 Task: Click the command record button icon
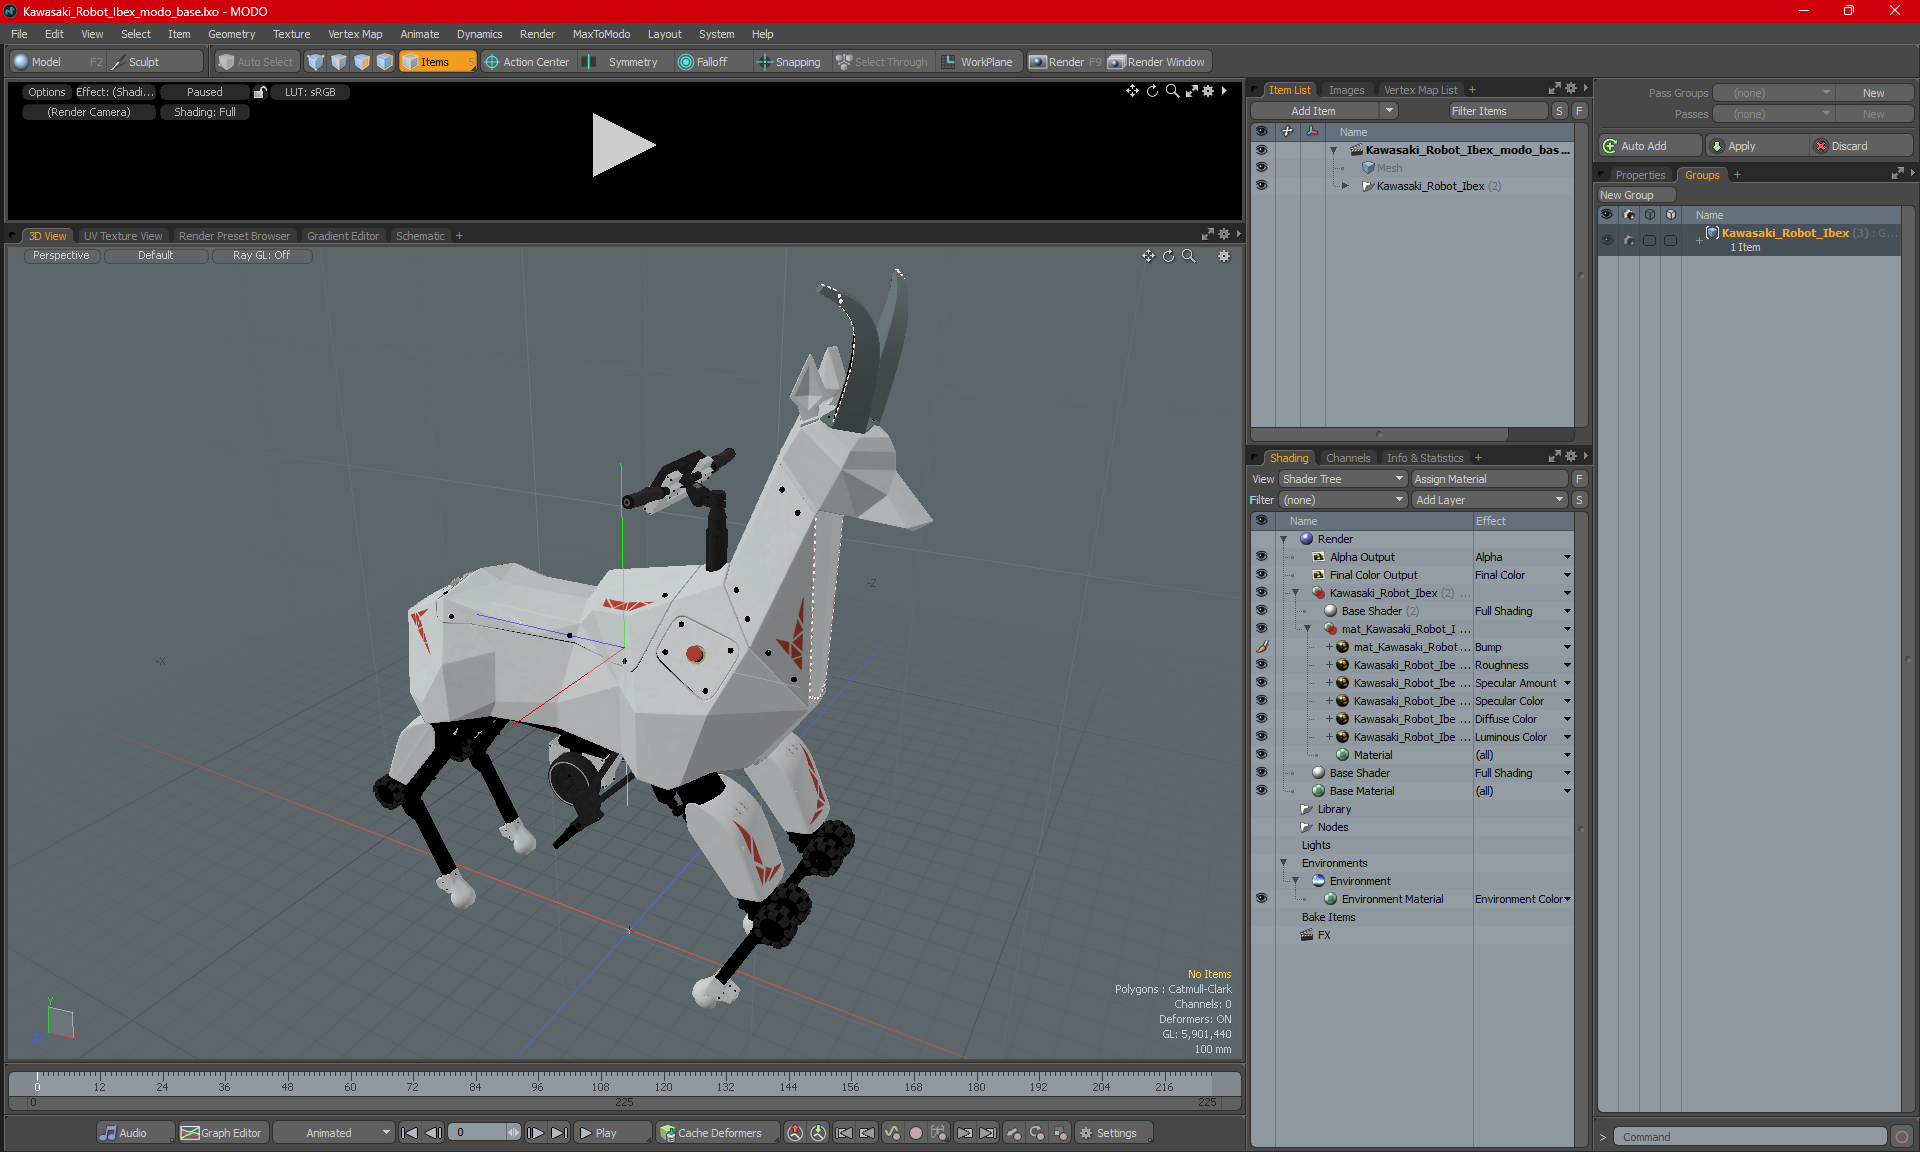click(1902, 1137)
